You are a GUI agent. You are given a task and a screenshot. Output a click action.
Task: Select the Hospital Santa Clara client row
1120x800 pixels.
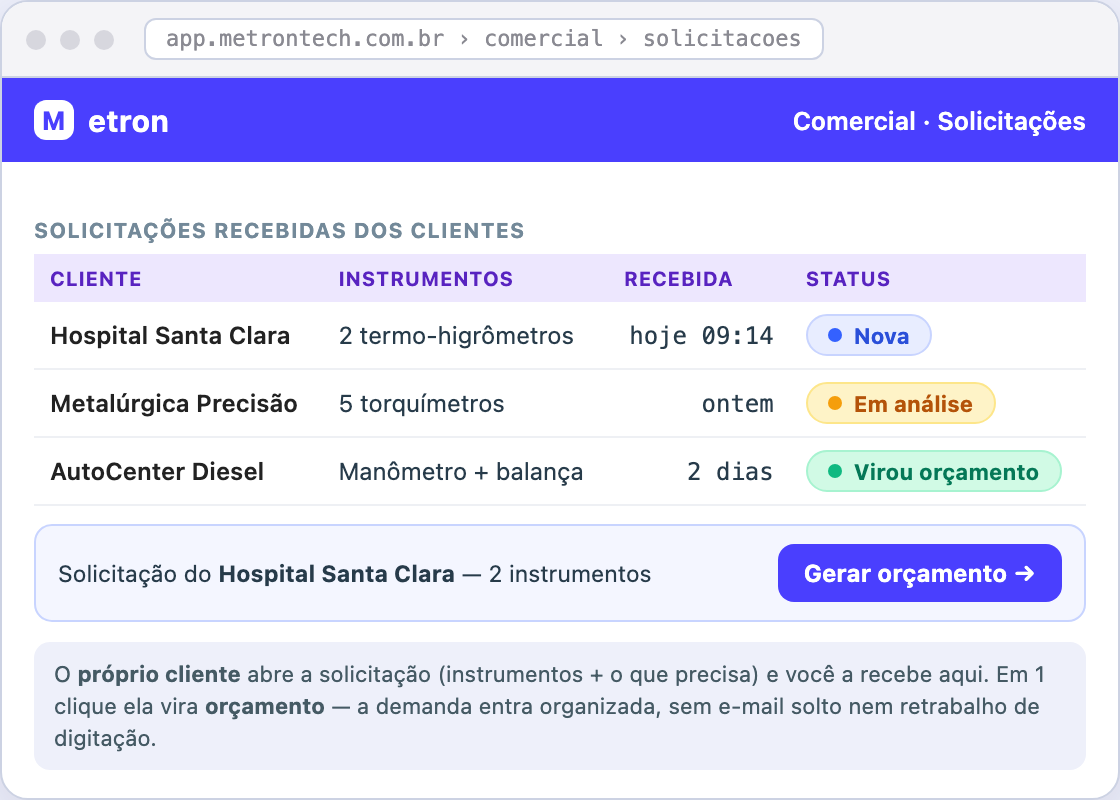pos(560,335)
